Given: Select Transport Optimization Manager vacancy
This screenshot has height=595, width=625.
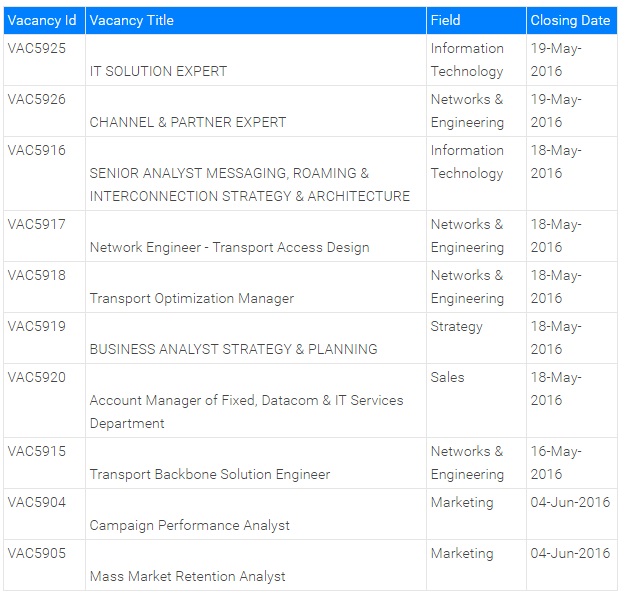Looking at the screenshot, I should coord(192,298).
